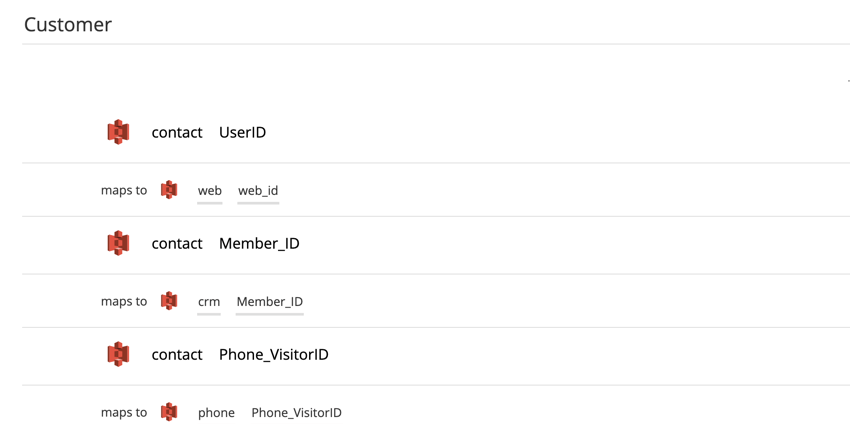Screen dimensions: 850x424
Task: Click the Customer section heading
Action: 68,24
